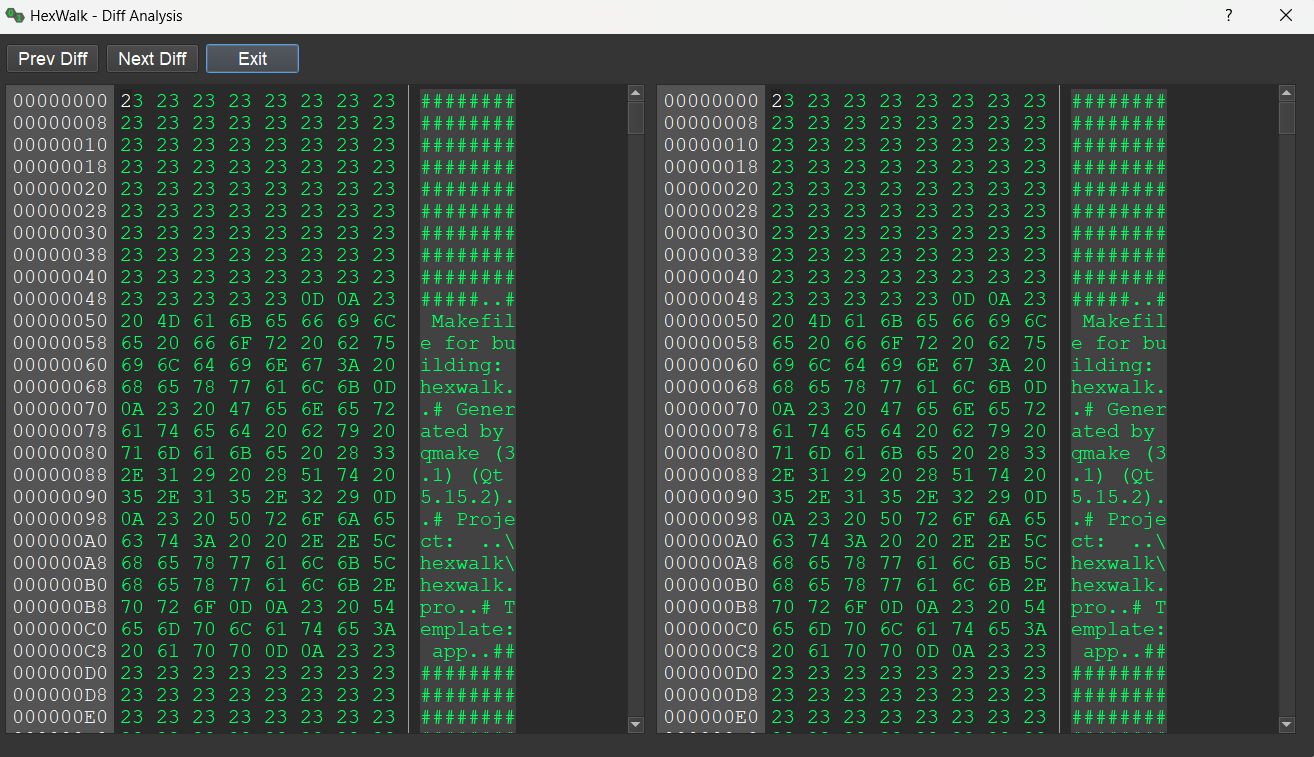
Task: Click the down arrow of the first hex panel's scrollbar
Action: coord(635,725)
